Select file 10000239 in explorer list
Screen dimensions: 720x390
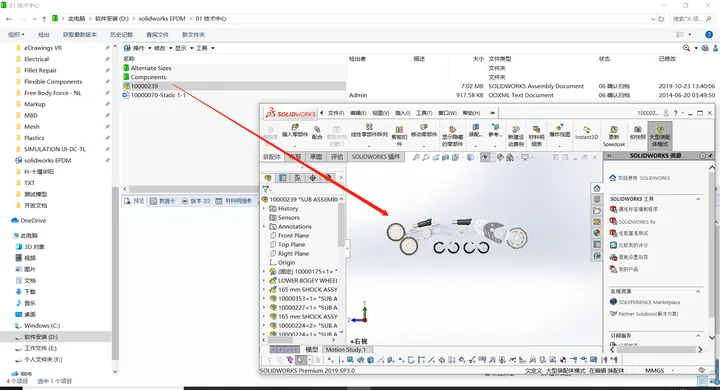coord(144,86)
